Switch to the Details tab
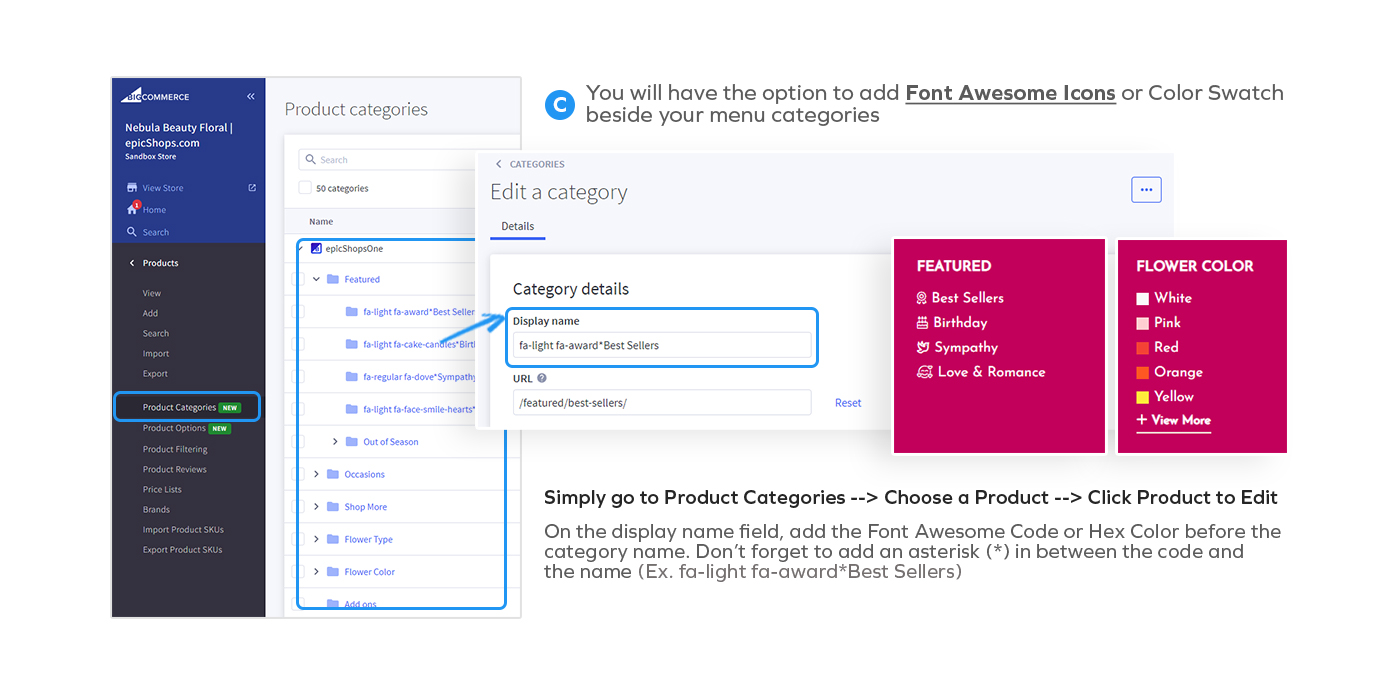1400x680 pixels. tap(517, 227)
